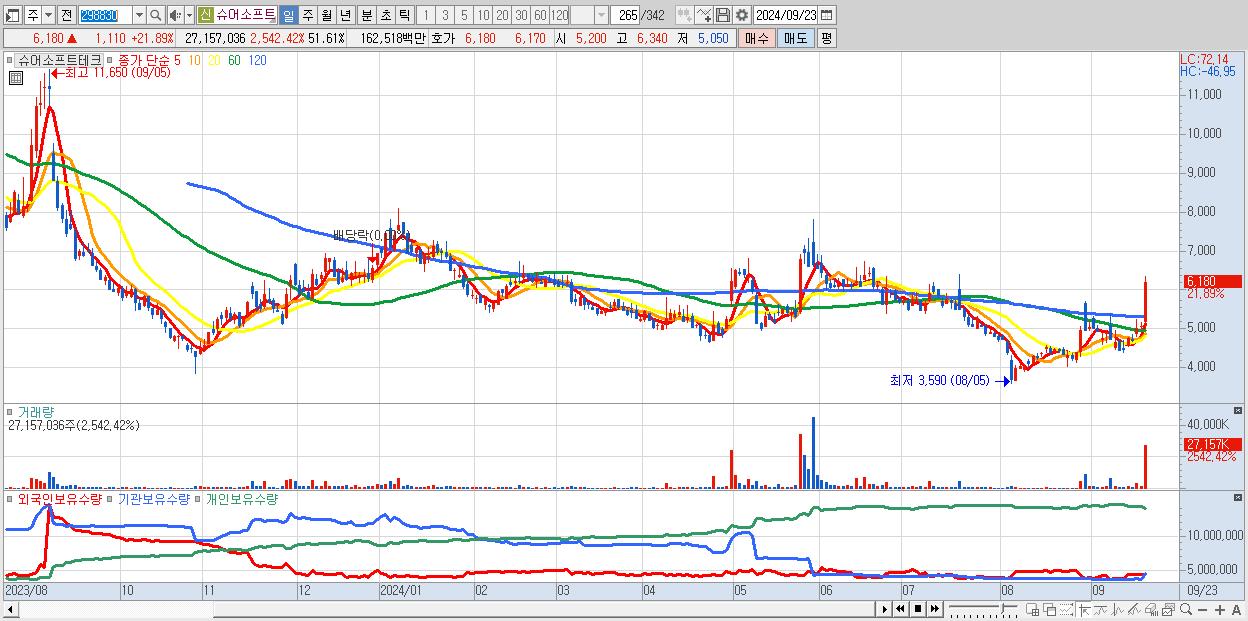Click the green 신 badge icon
1248x621 pixels.
(205, 15)
